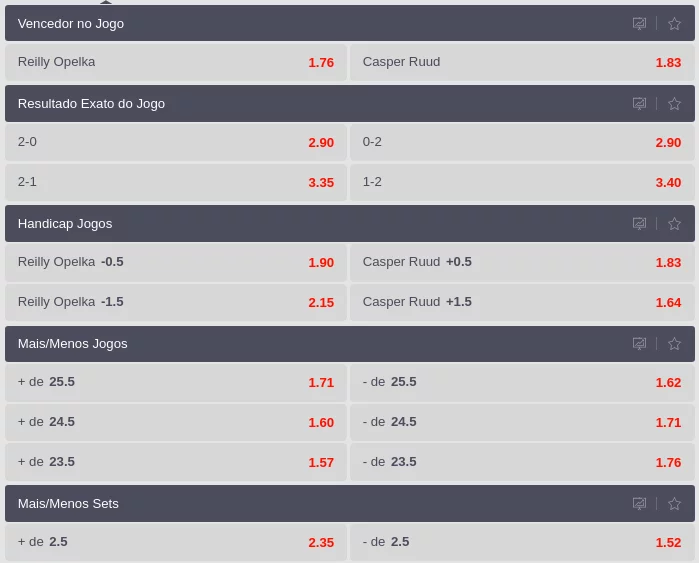Select Reilly Opelka to win at 1.76

176,62
